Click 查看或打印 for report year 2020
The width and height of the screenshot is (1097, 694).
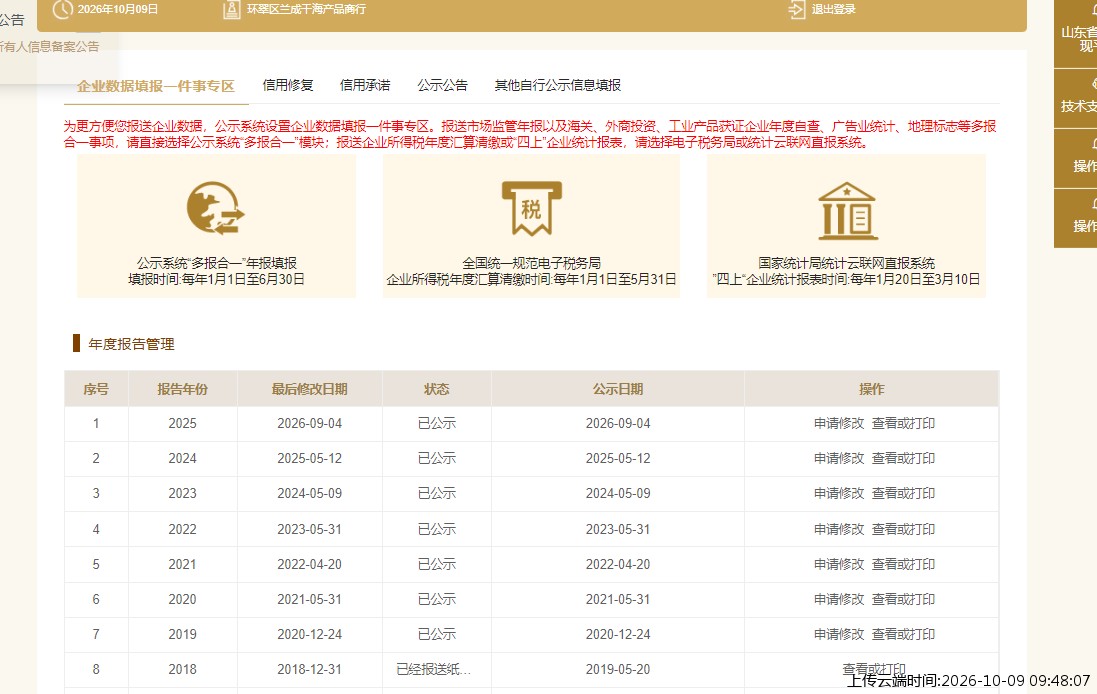click(x=903, y=600)
